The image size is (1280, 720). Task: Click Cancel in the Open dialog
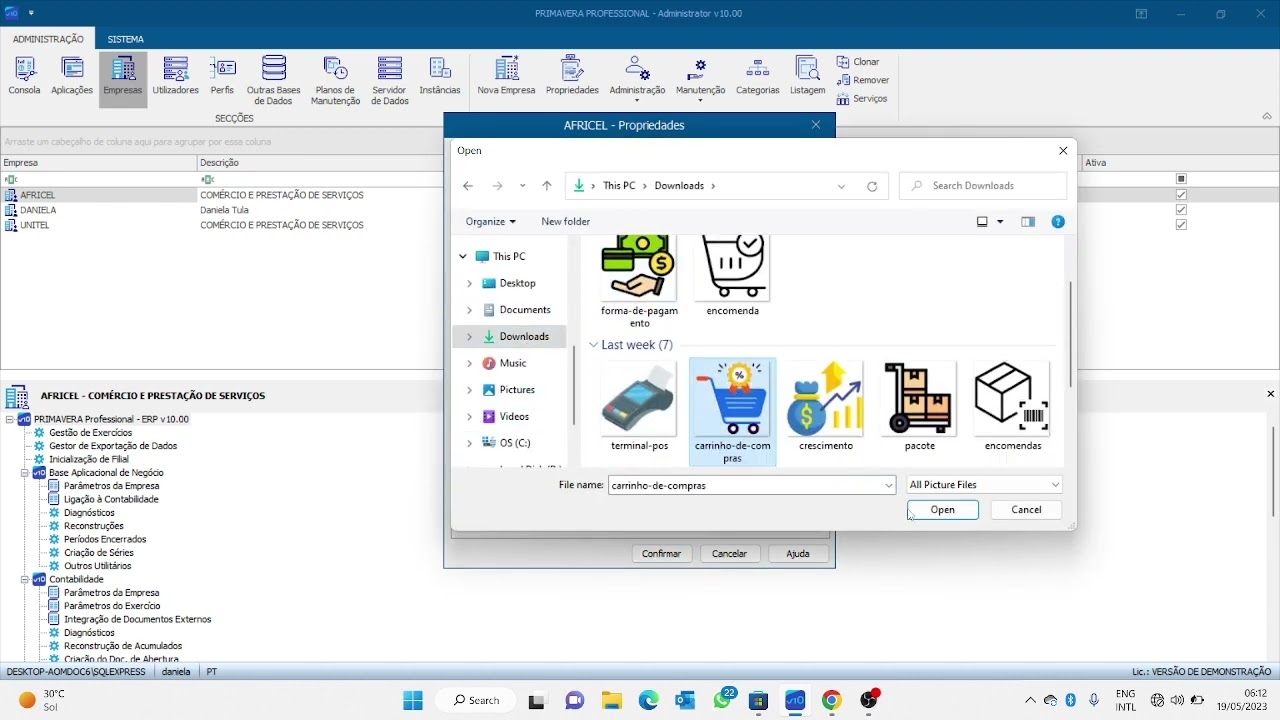pyautogui.click(x=1026, y=510)
